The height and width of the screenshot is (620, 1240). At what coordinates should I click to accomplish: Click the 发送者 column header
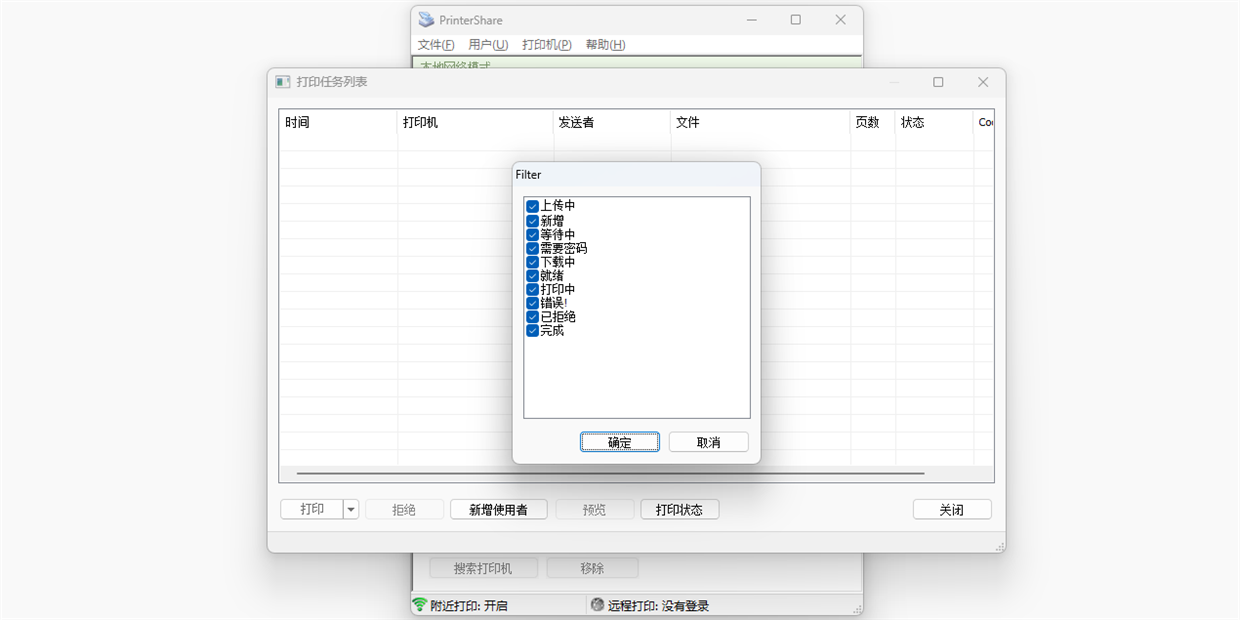click(x=576, y=123)
